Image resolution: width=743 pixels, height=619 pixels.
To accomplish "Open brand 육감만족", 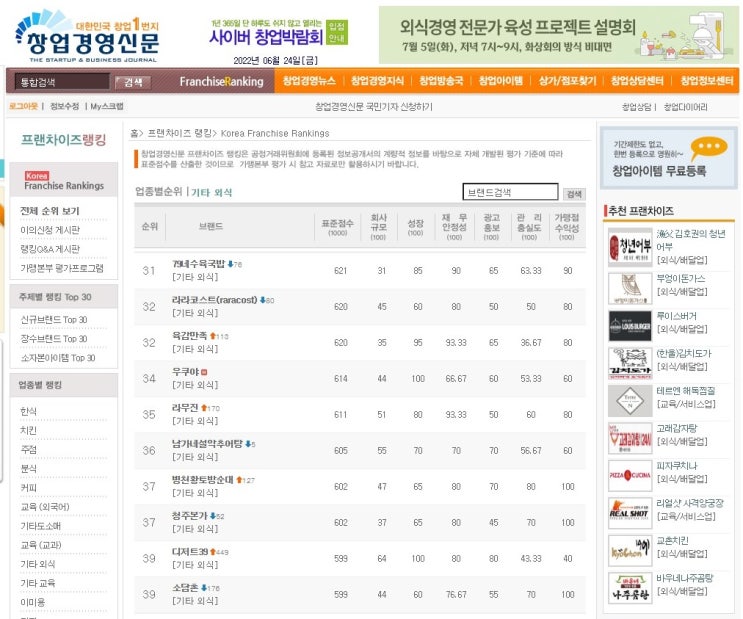I will pyautogui.click(x=190, y=336).
